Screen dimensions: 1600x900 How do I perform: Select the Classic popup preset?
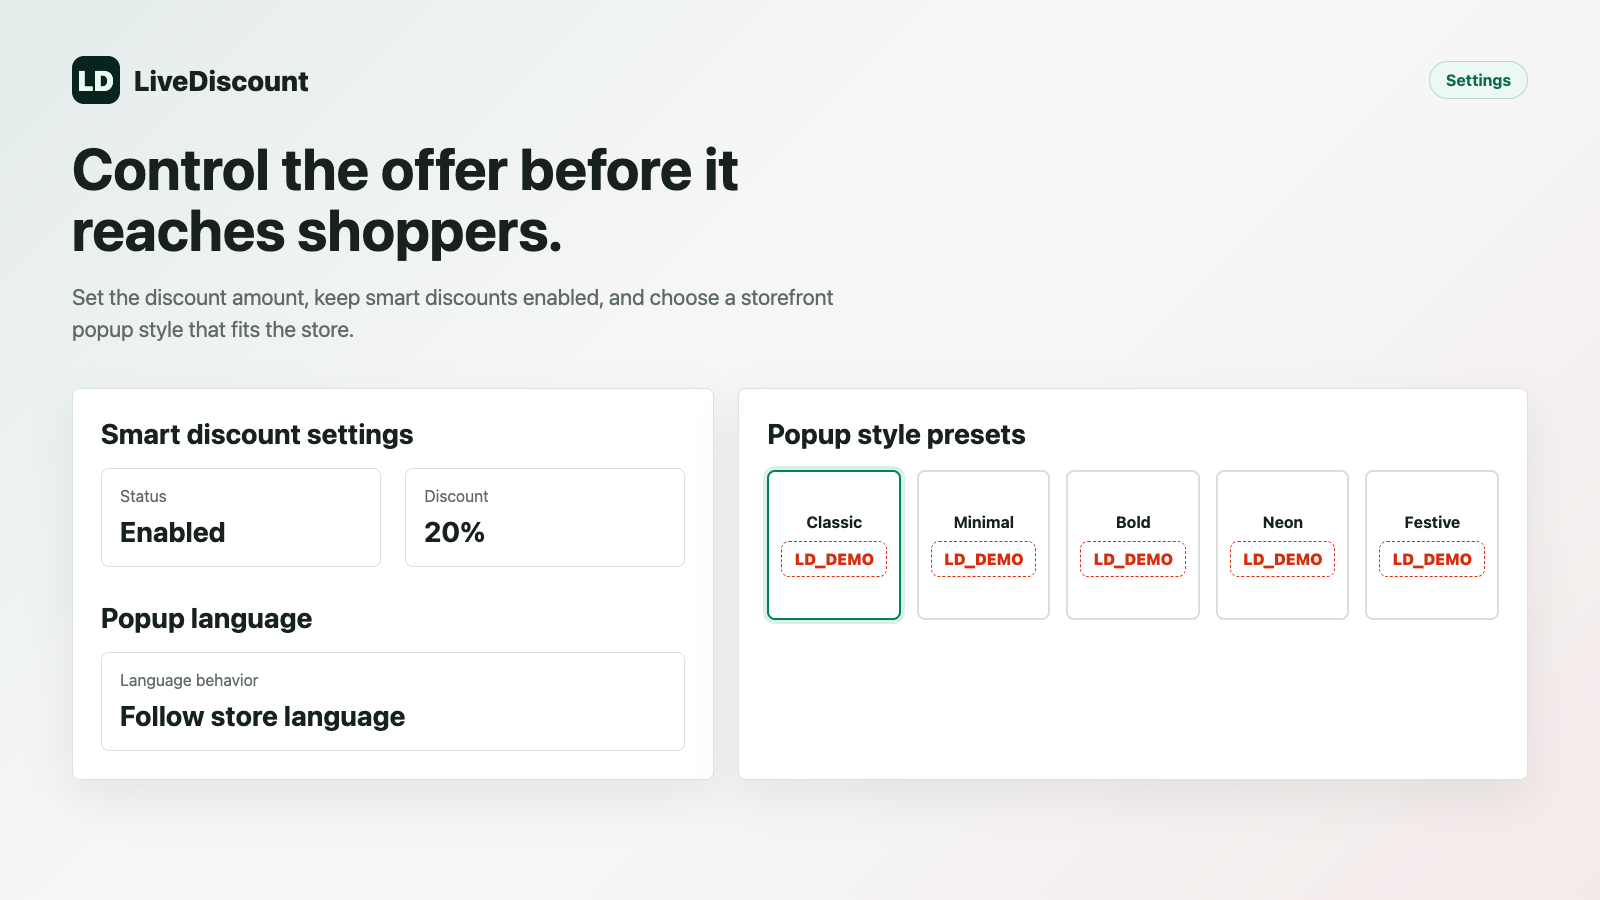pos(834,545)
